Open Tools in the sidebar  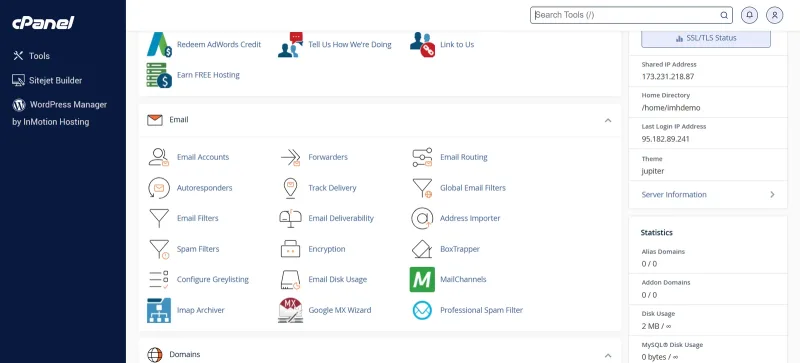click(x=31, y=56)
